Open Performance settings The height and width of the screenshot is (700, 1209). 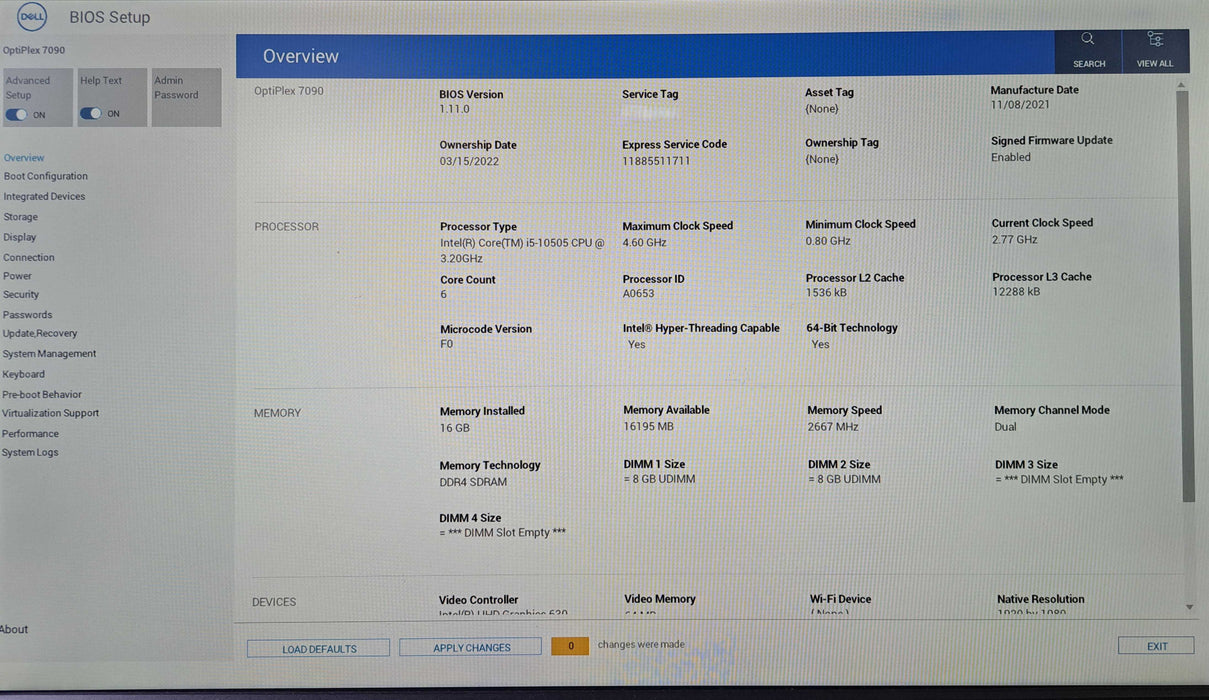click(30, 433)
